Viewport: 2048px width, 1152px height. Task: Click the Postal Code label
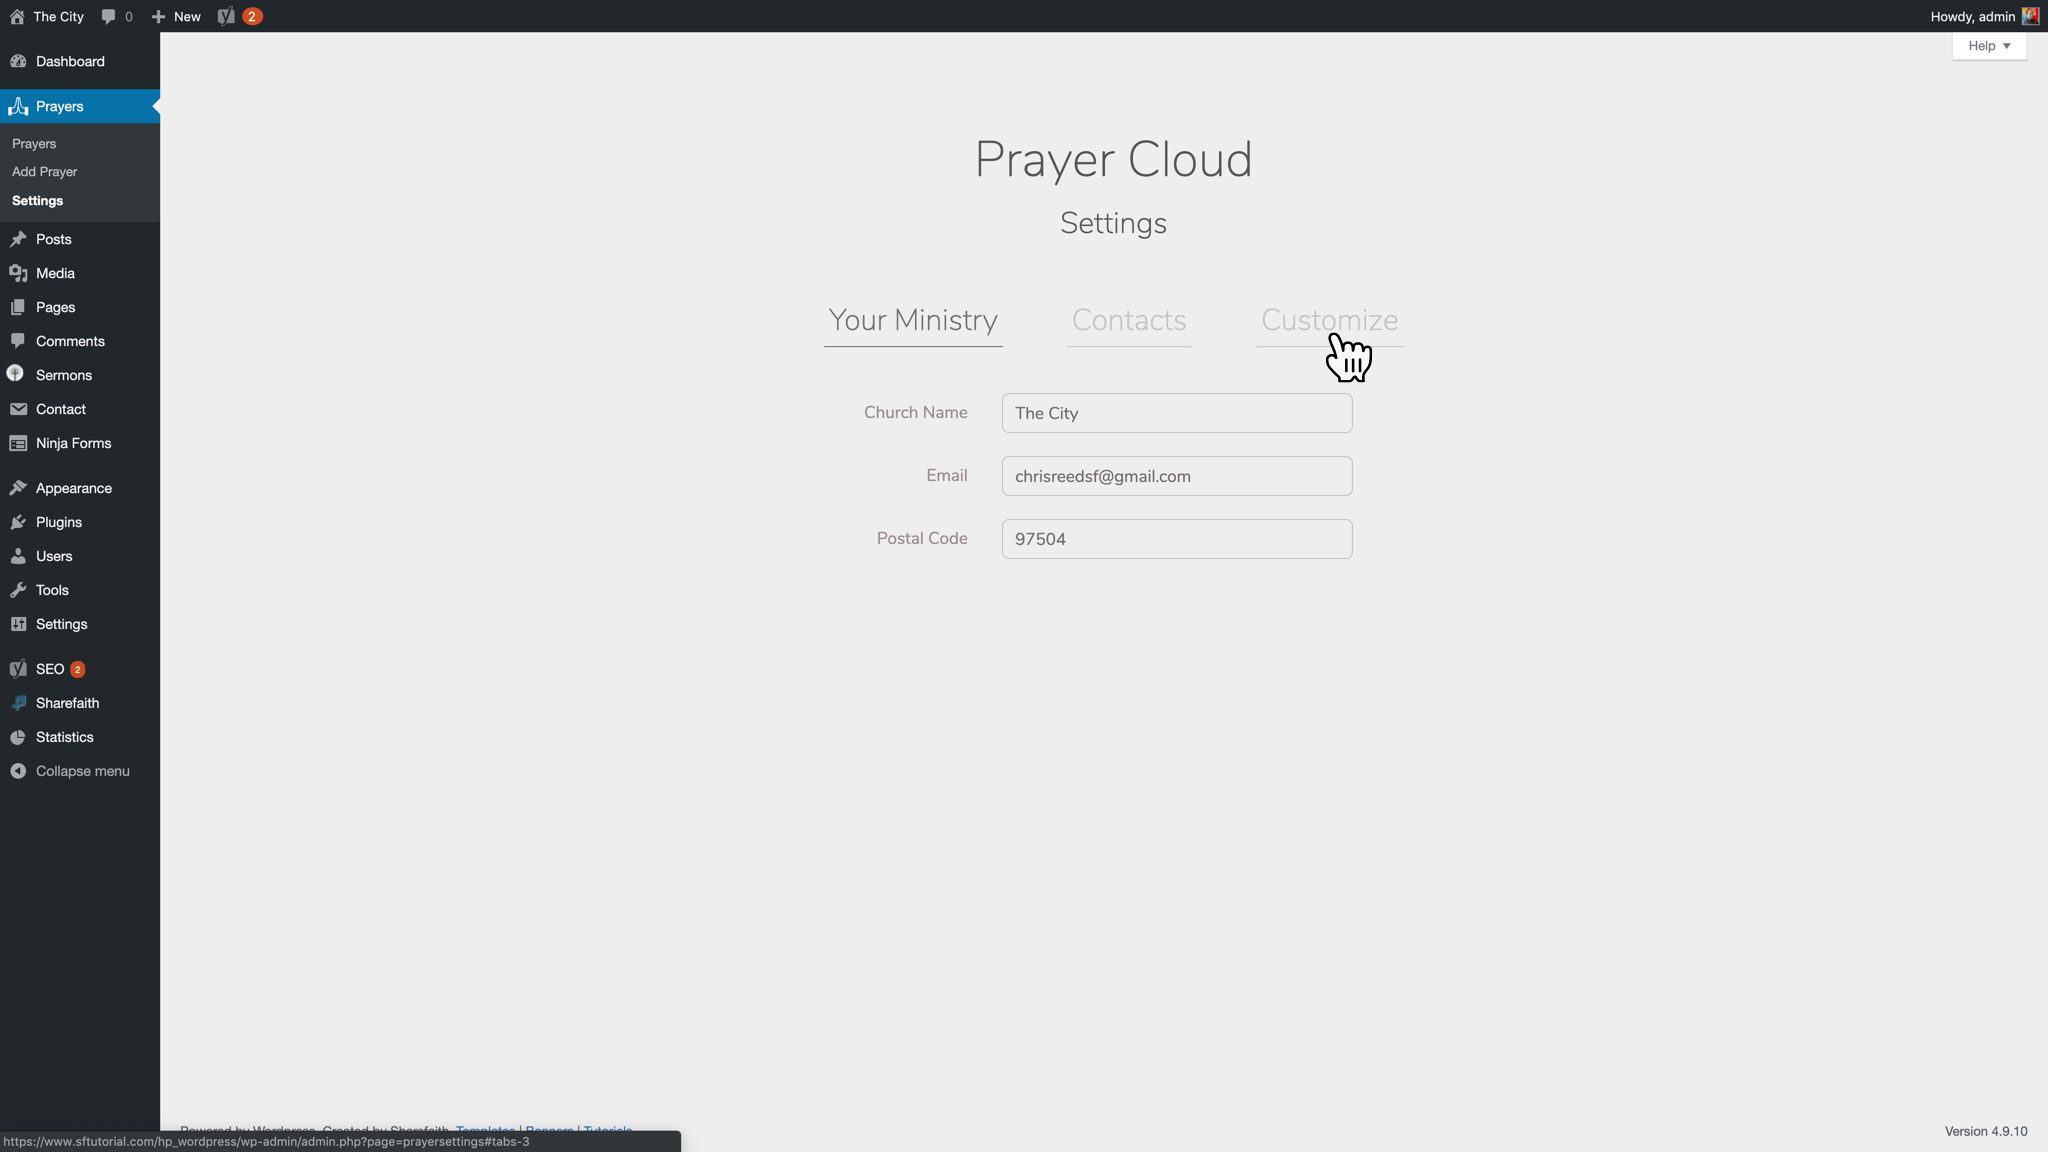point(922,538)
